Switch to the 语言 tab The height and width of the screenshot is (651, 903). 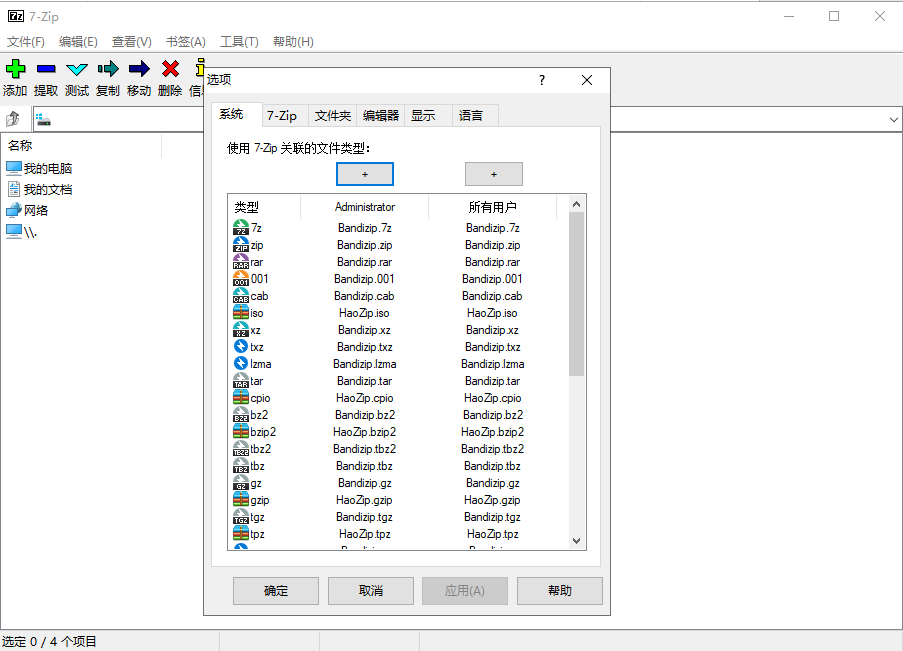[475, 116]
